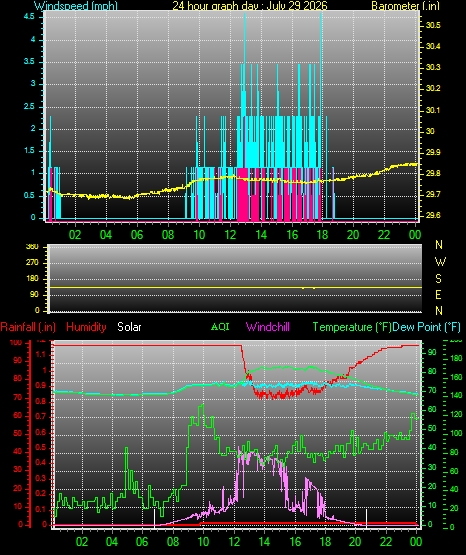Viewport: 466px width, 555px height.
Task: Click the "4.5" windspeed axis value
Action: click(29, 16)
